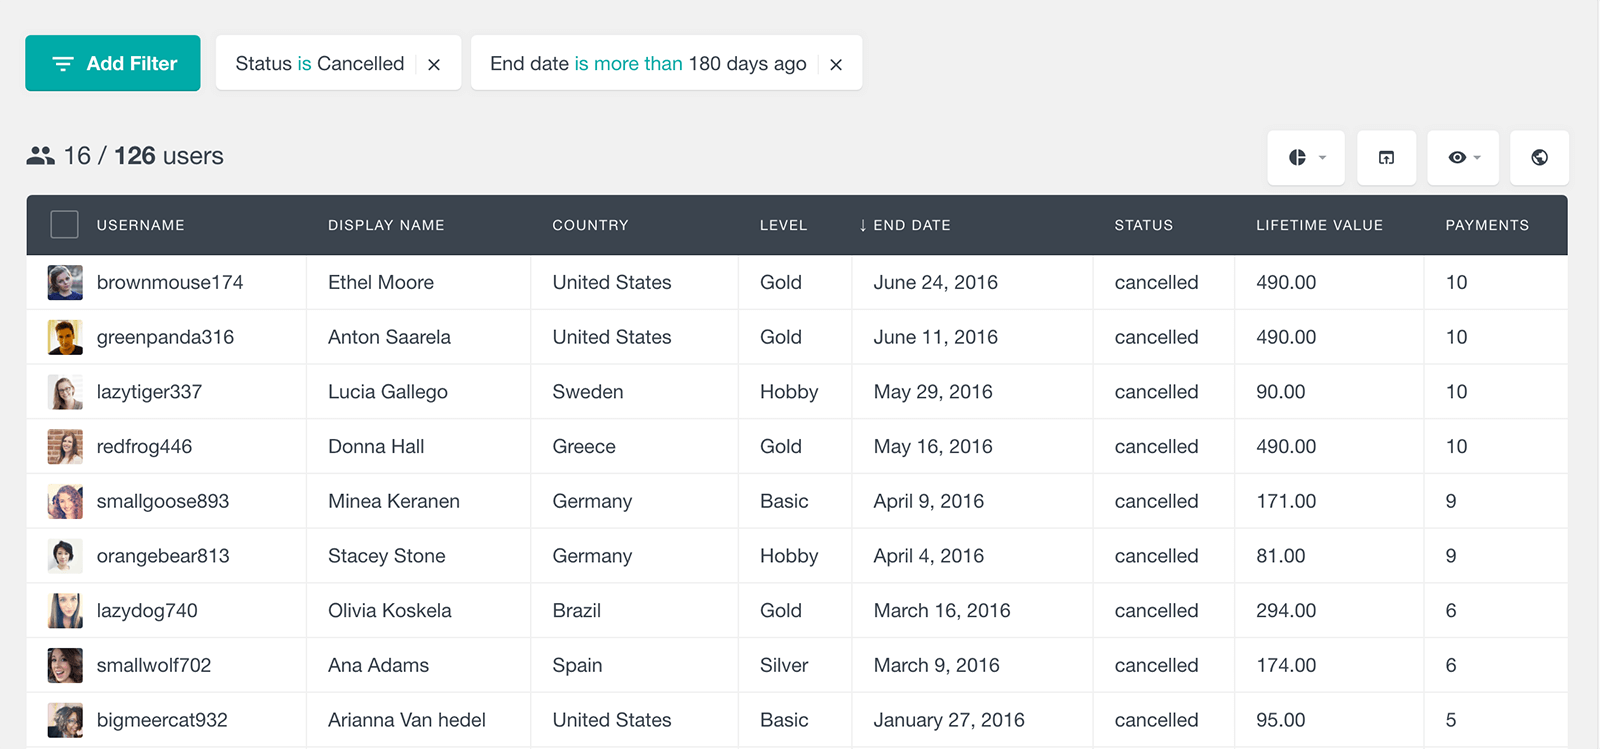Click the export users icon
The height and width of the screenshot is (749, 1600).
[x=1386, y=157]
